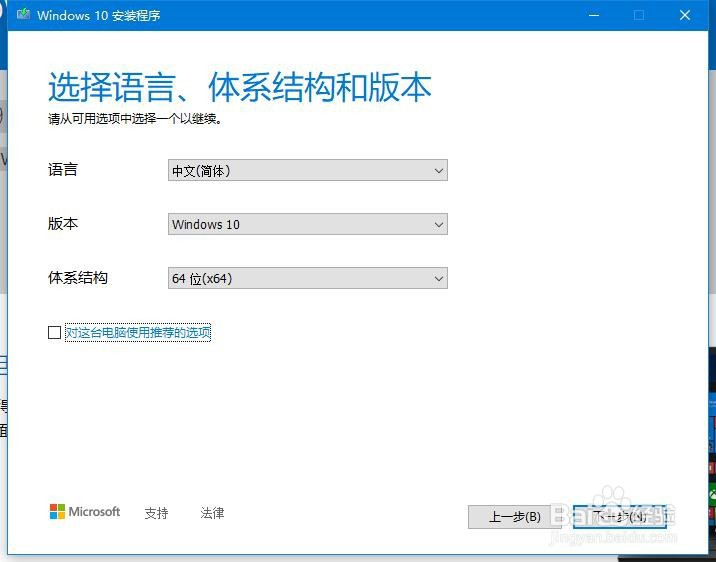
Task: Click the 下一步(N) next button
Action: pyautogui.click(x=620, y=517)
